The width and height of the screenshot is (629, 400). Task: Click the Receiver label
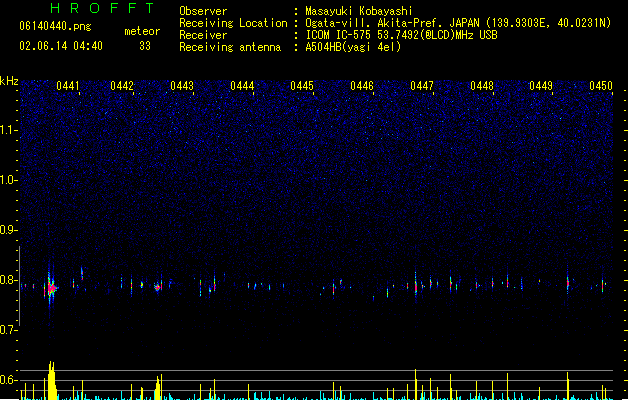203,35
